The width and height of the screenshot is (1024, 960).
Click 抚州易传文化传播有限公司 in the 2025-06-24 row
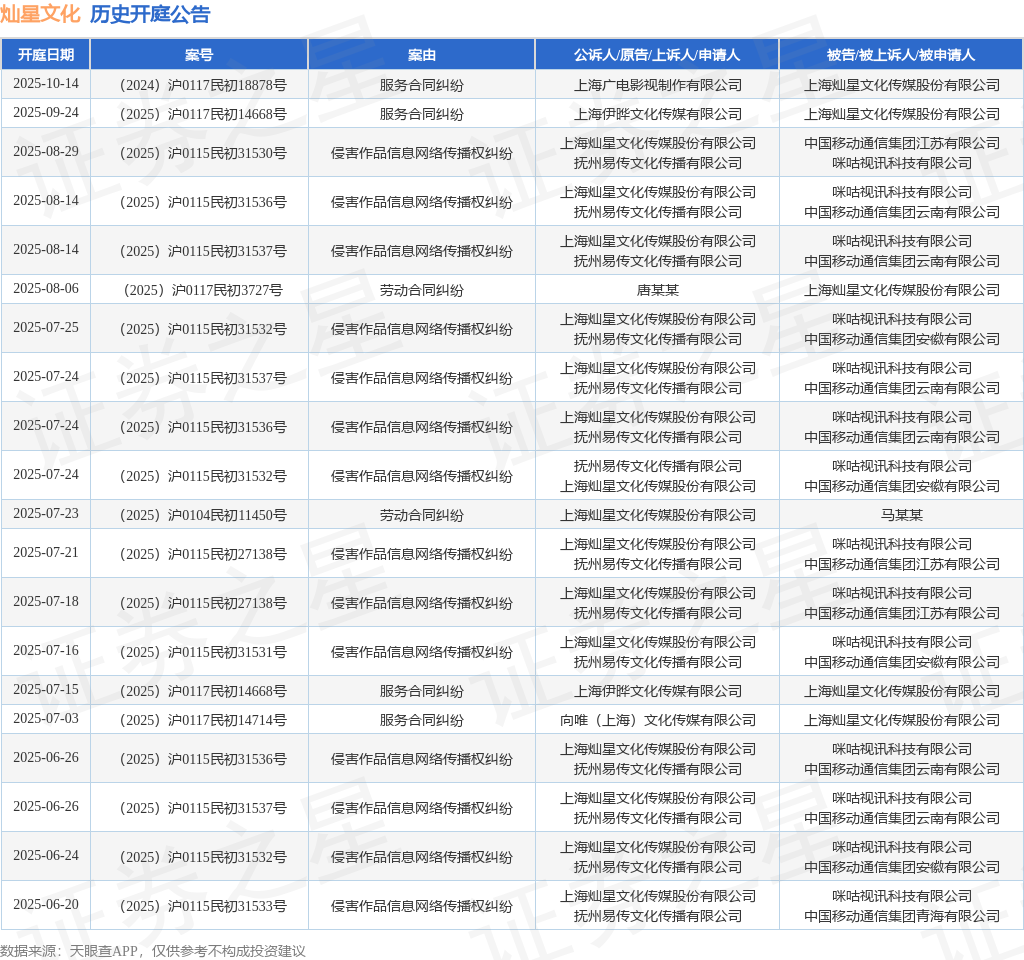[658, 867]
